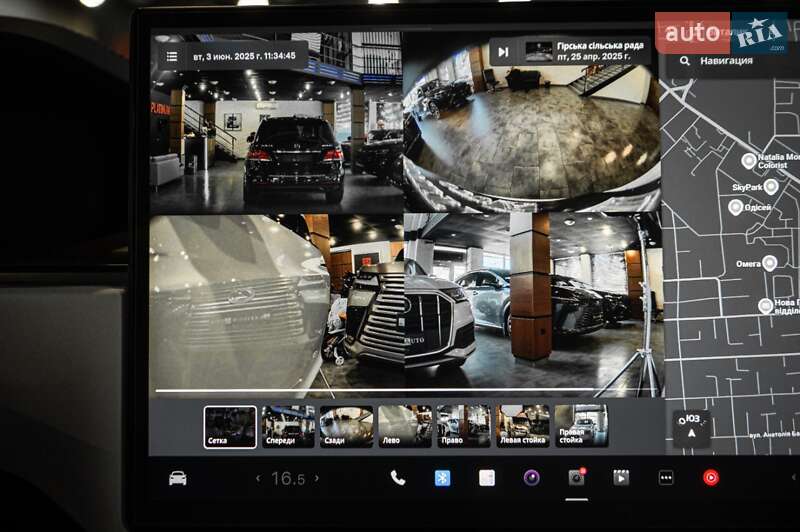Switch to the Сзади rear camera view
The image size is (800, 532).
point(346,426)
